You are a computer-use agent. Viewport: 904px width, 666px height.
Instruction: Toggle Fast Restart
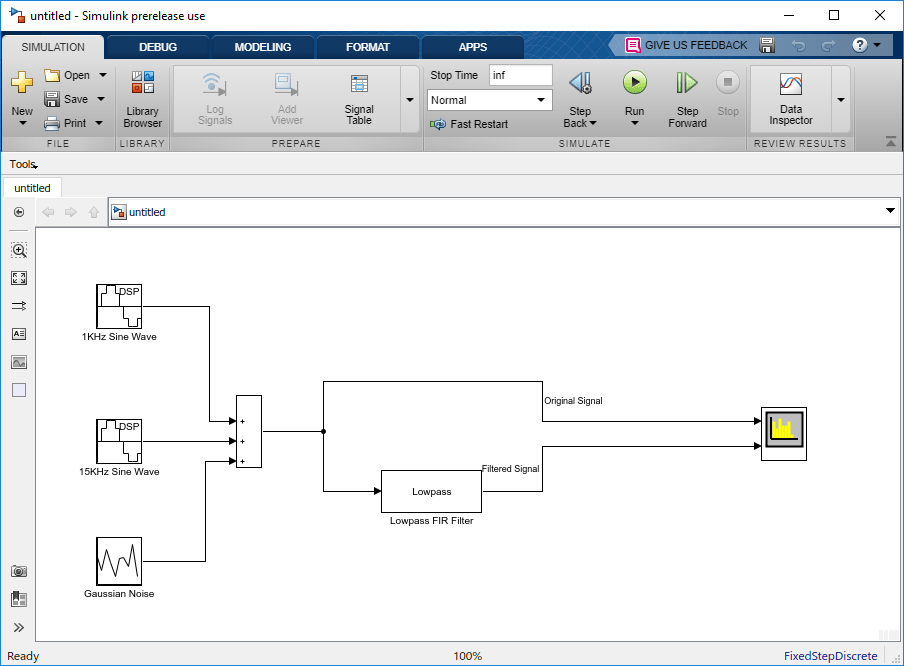click(x=469, y=124)
